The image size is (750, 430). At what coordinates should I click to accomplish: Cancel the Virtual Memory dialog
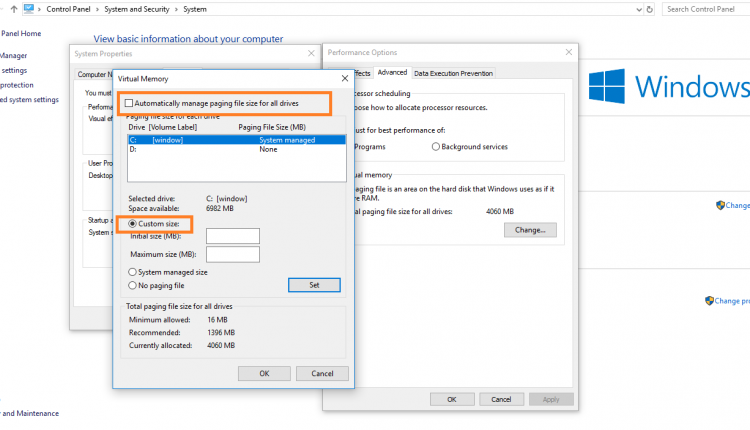click(x=322, y=374)
